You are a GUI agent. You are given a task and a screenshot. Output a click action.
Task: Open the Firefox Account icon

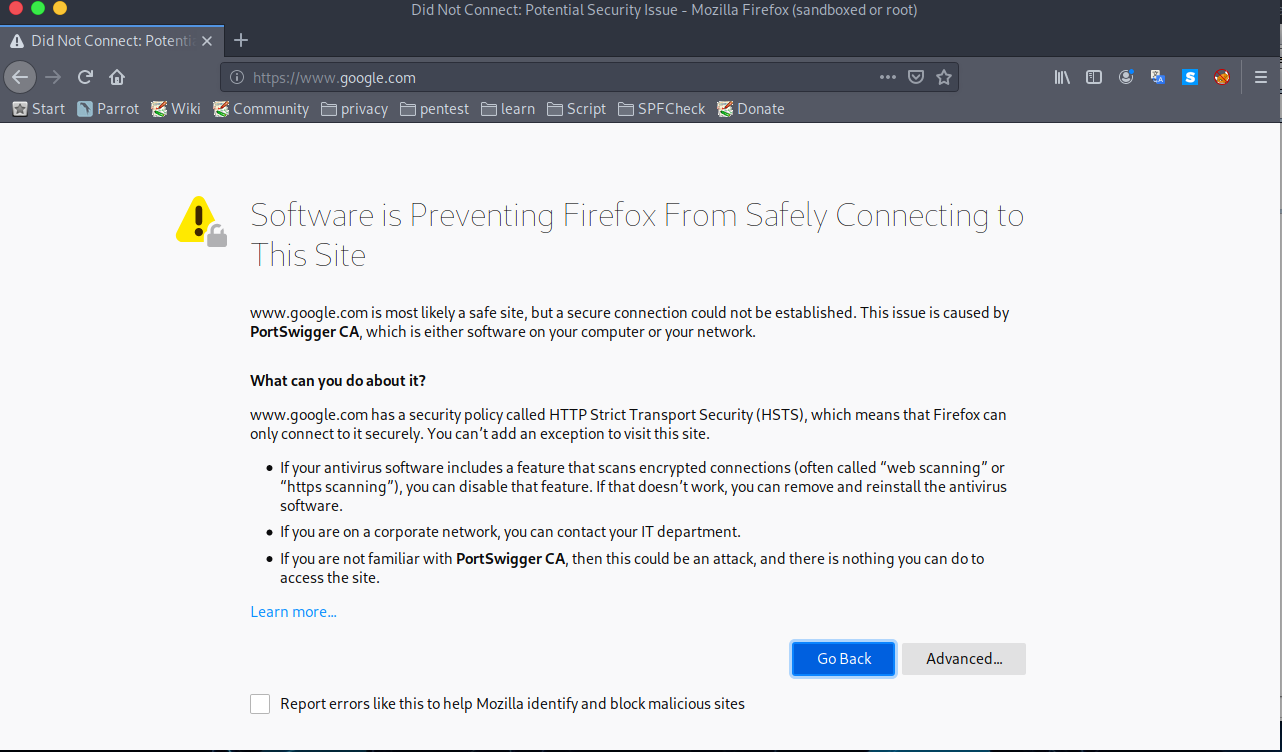coord(1126,77)
